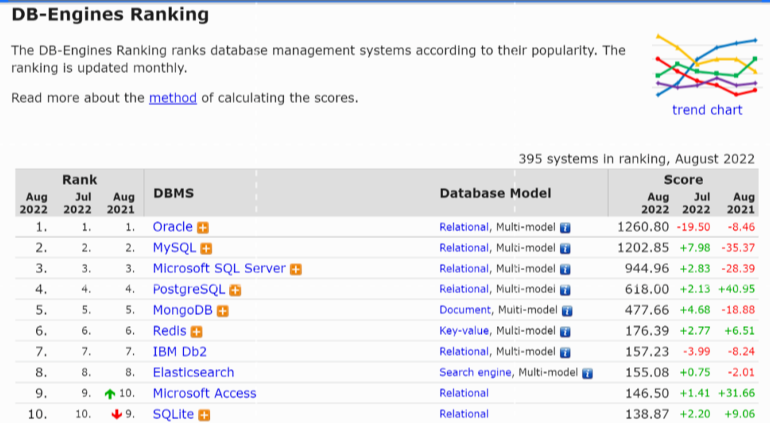Click the green up arrow for Microsoft Access
Screen dimensions: 770x423
tap(110, 394)
